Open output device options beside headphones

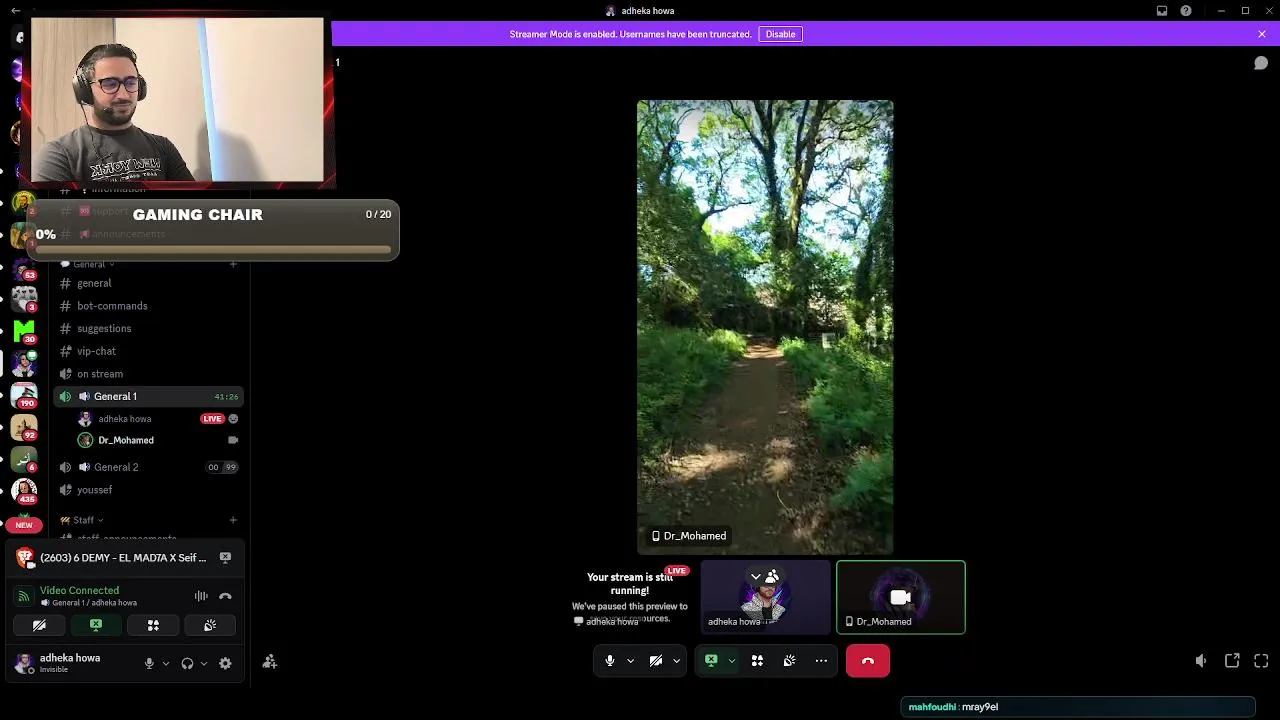click(203, 663)
